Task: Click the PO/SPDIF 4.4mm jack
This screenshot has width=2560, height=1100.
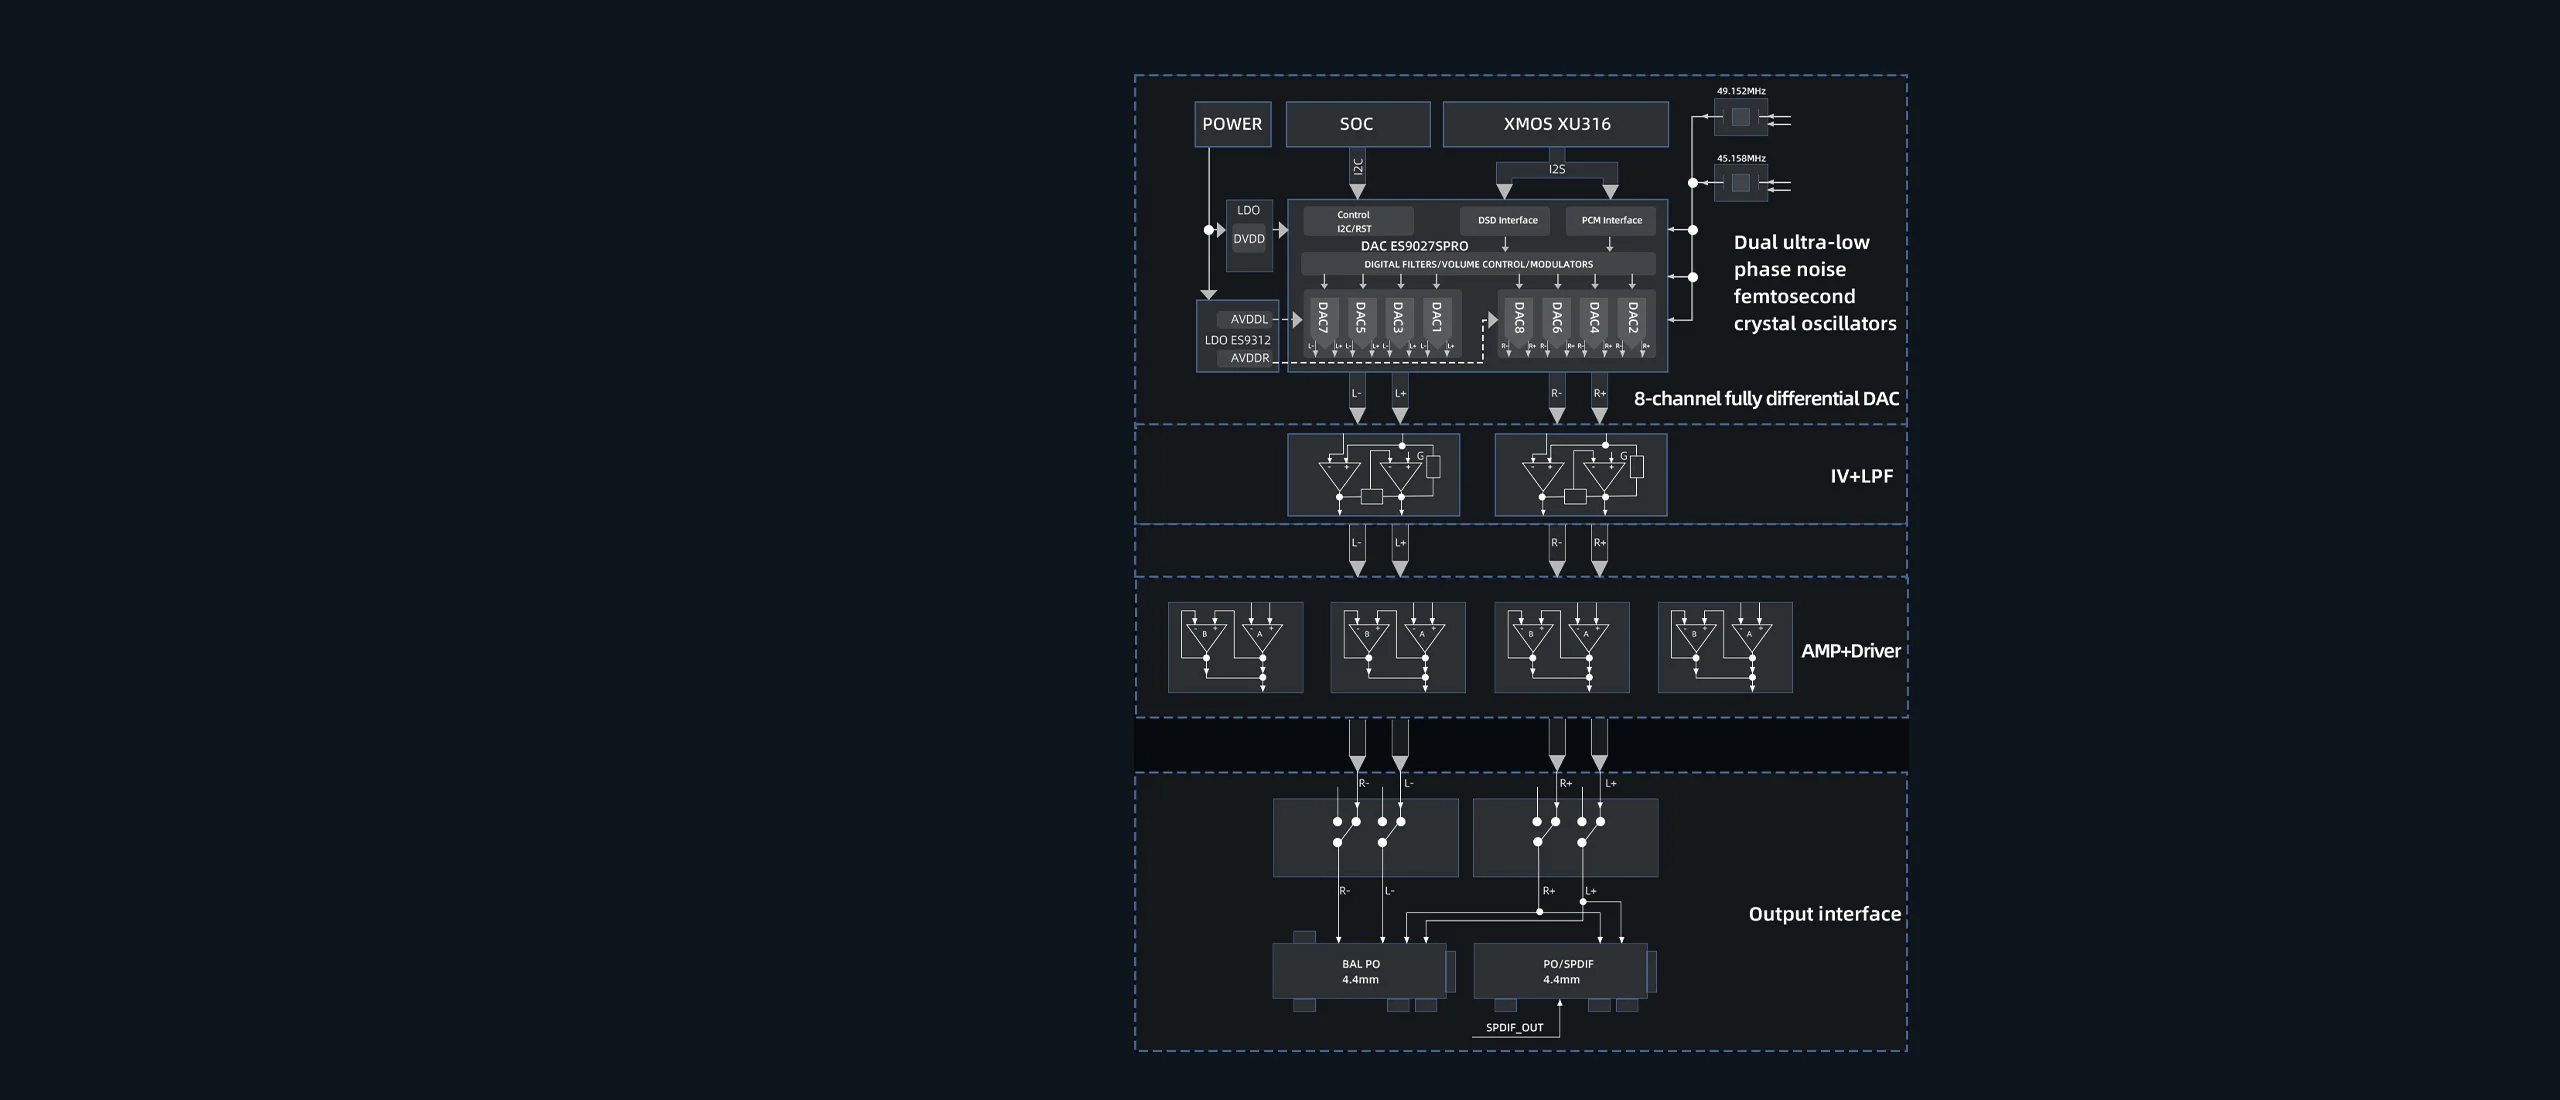Action: pyautogui.click(x=1560, y=971)
